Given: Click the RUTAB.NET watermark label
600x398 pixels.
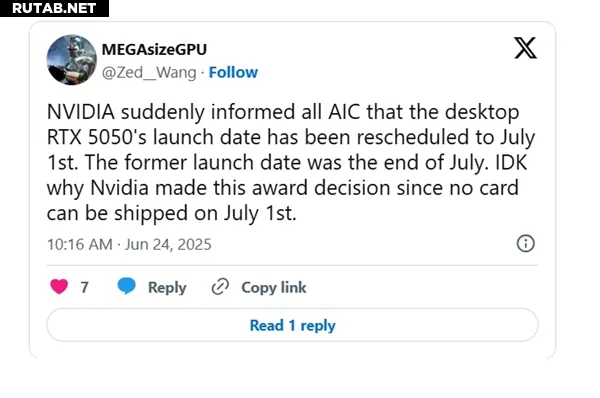Looking at the screenshot, I should tap(54, 8).
